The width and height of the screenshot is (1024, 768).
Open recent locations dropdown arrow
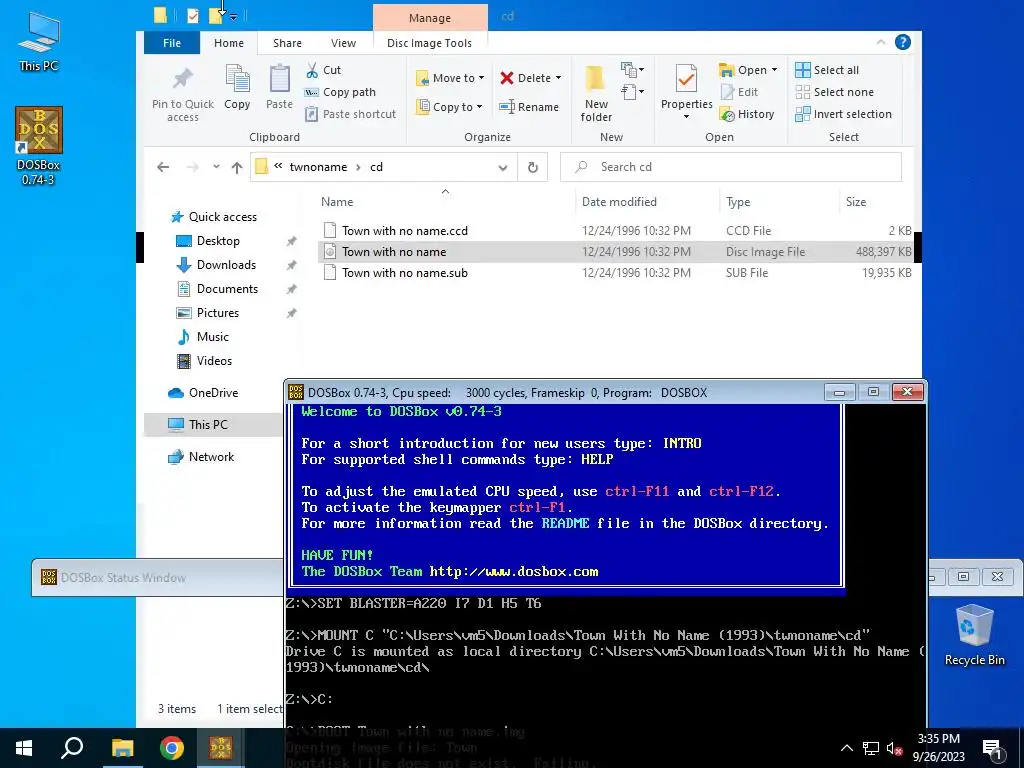click(216, 167)
